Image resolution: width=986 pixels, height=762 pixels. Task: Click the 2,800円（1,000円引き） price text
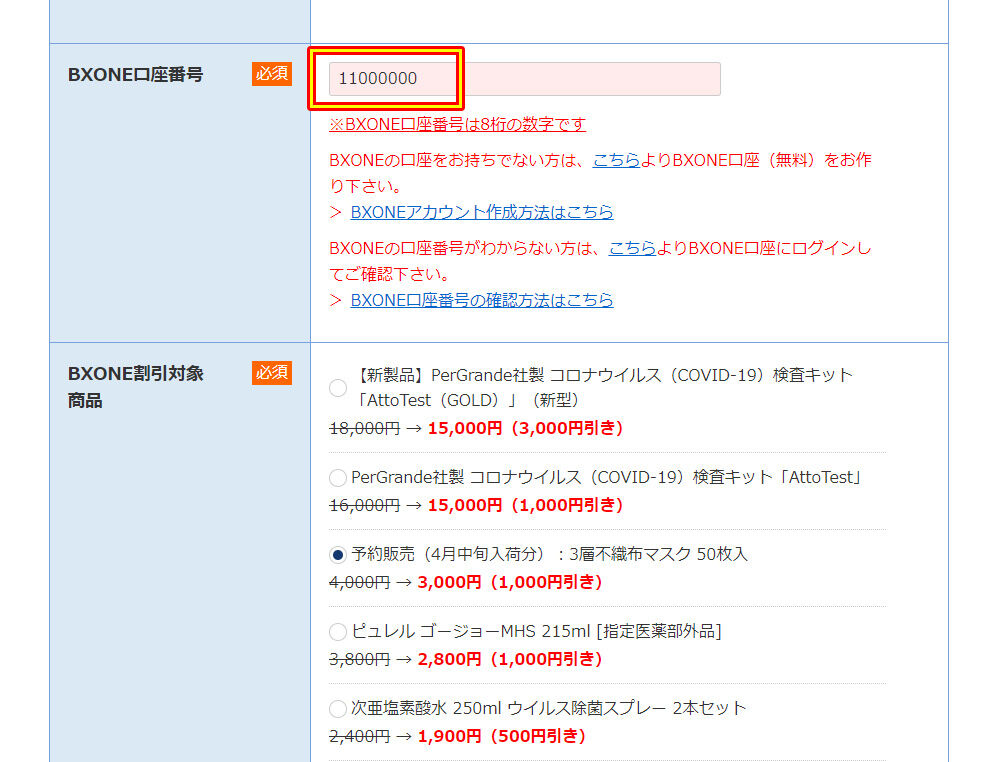(x=510, y=659)
